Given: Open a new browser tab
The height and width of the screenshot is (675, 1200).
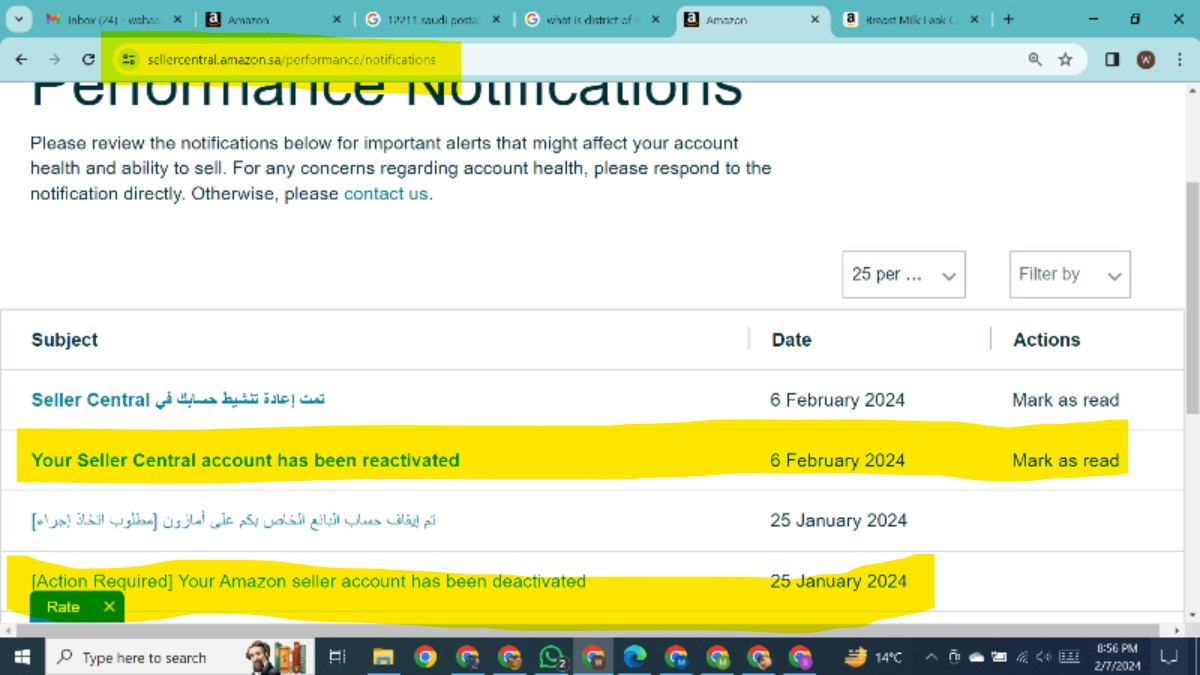Looking at the screenshot, I should pos(1008,19).
